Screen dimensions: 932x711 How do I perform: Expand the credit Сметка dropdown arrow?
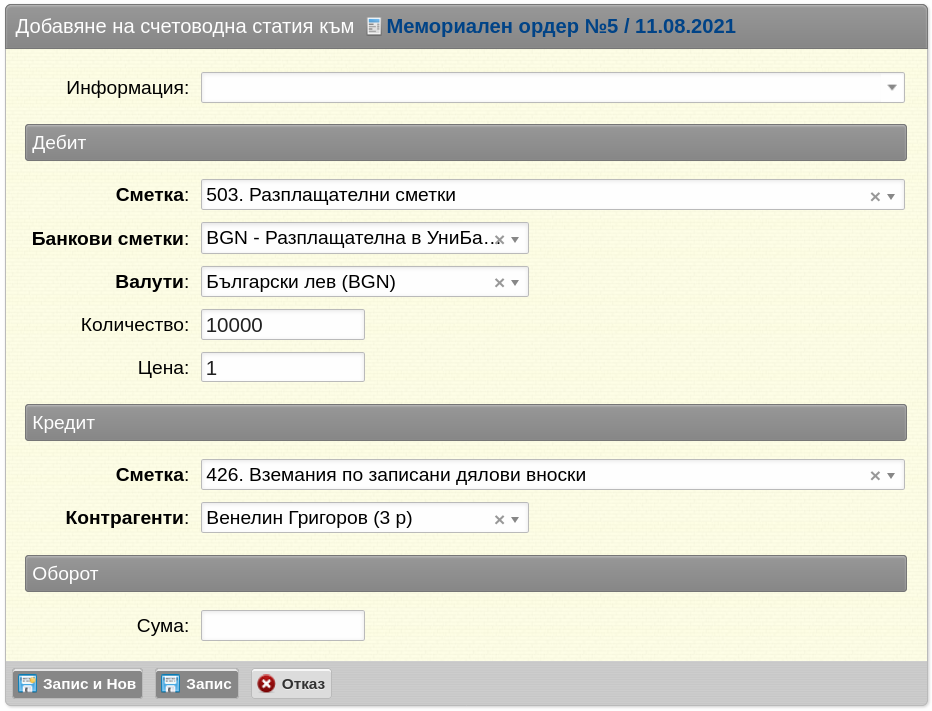(891, 476)
